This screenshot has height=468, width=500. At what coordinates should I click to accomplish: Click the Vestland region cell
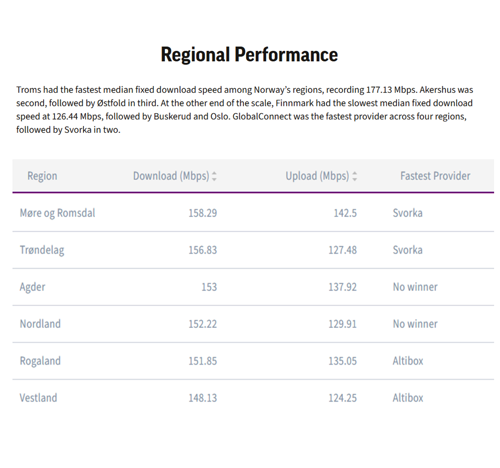(38, 398)
